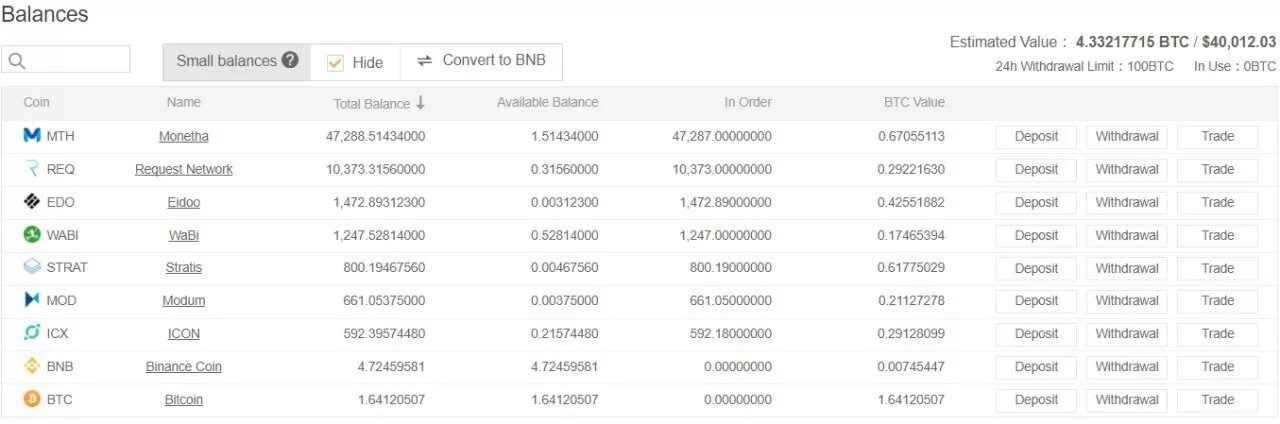The height and width of the screenshot is (424, 1280).
Task: Click the BNB coin icon
Action: pos(32,366)
